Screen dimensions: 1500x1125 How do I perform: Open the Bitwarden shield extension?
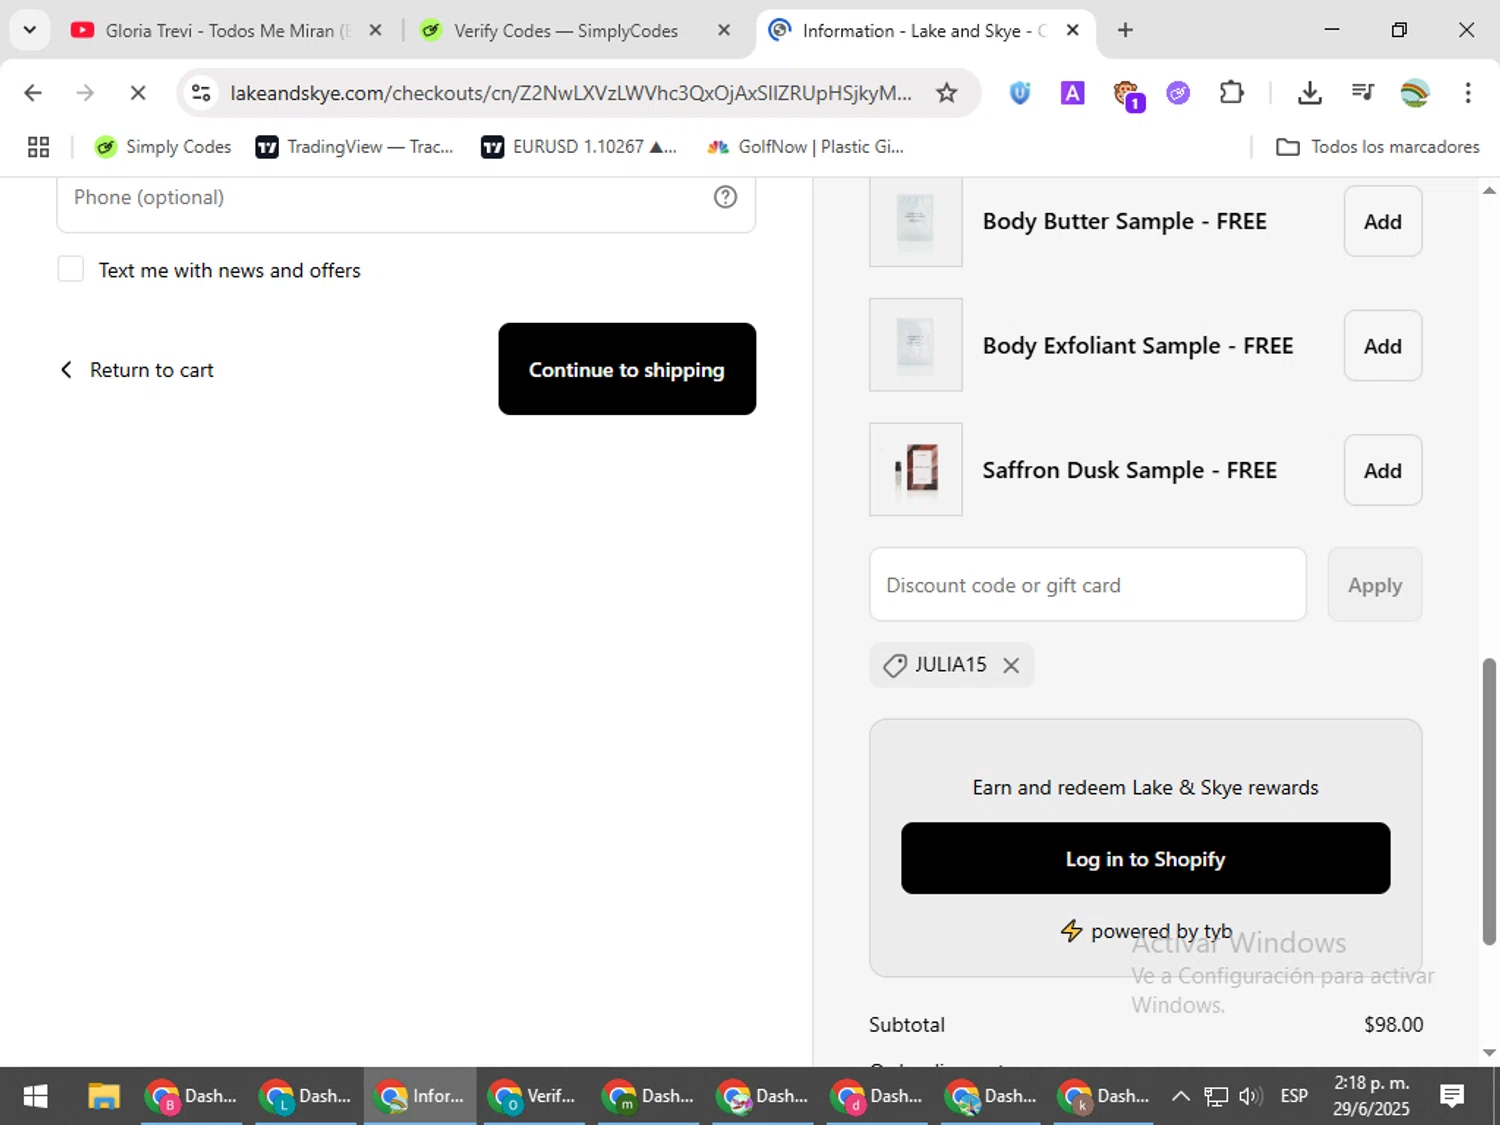1019,93
